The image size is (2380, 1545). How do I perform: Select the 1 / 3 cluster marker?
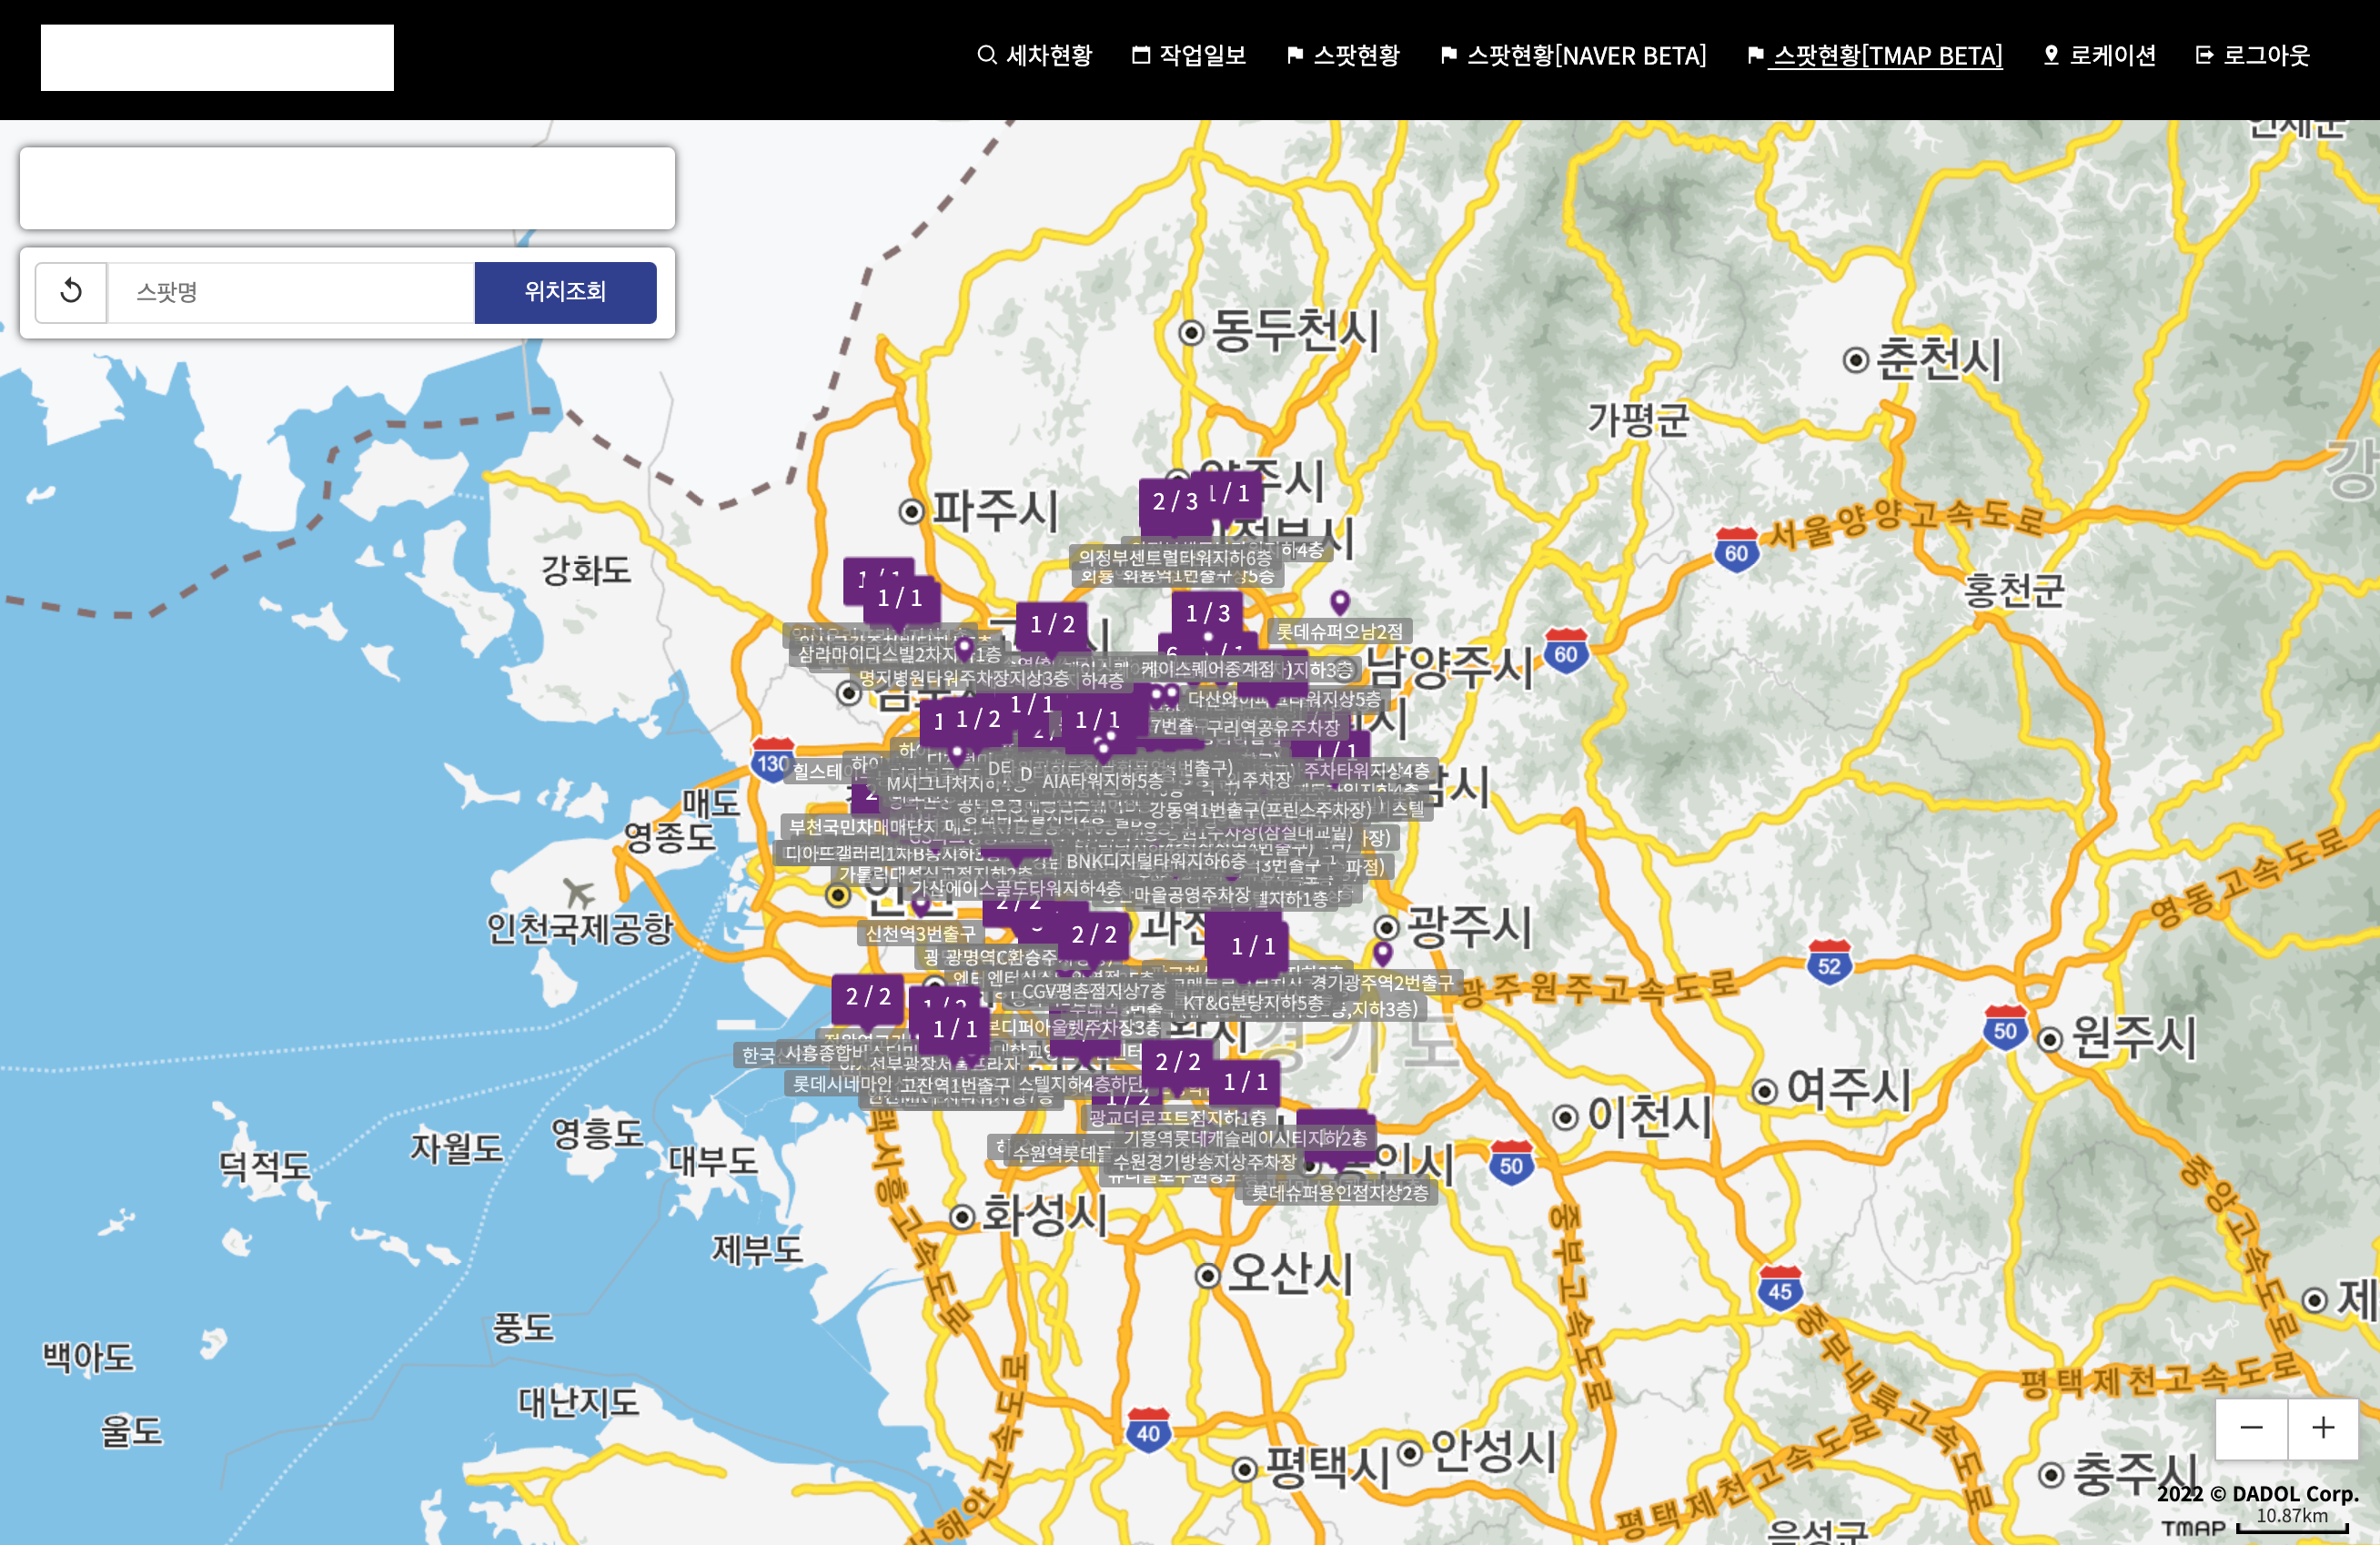point(1207,613)
